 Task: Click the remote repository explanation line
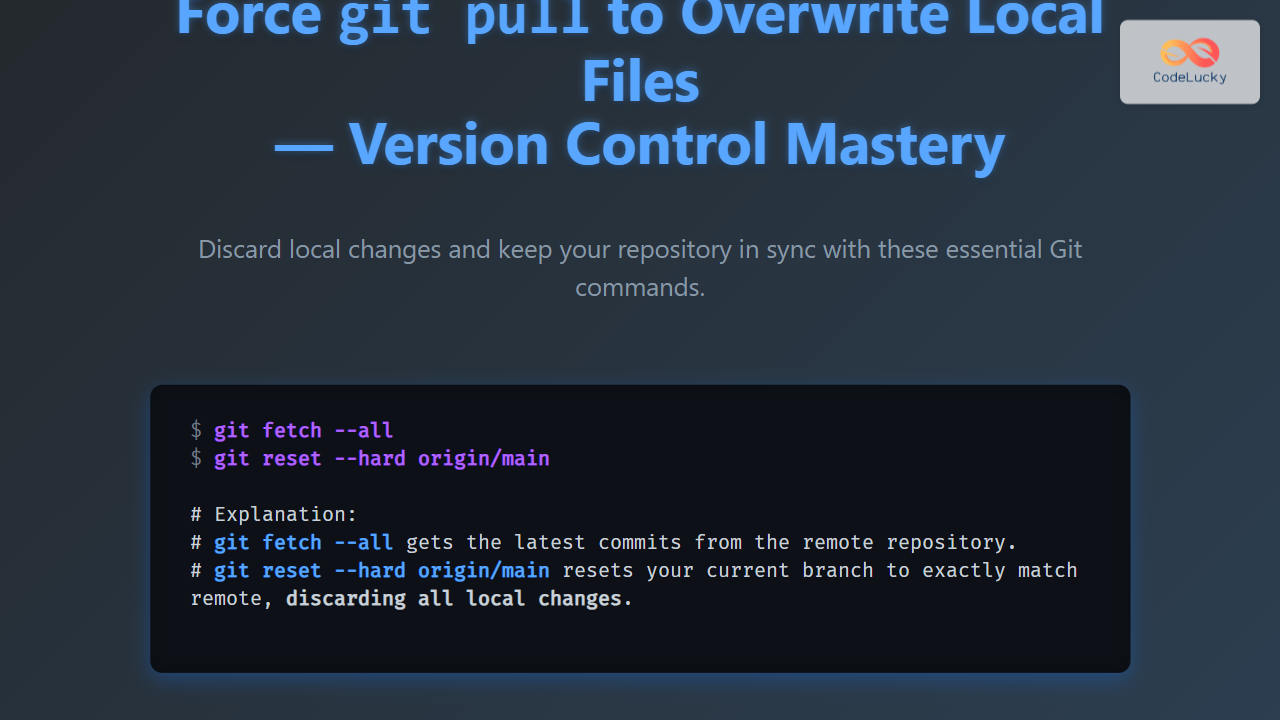pos(603,542)
